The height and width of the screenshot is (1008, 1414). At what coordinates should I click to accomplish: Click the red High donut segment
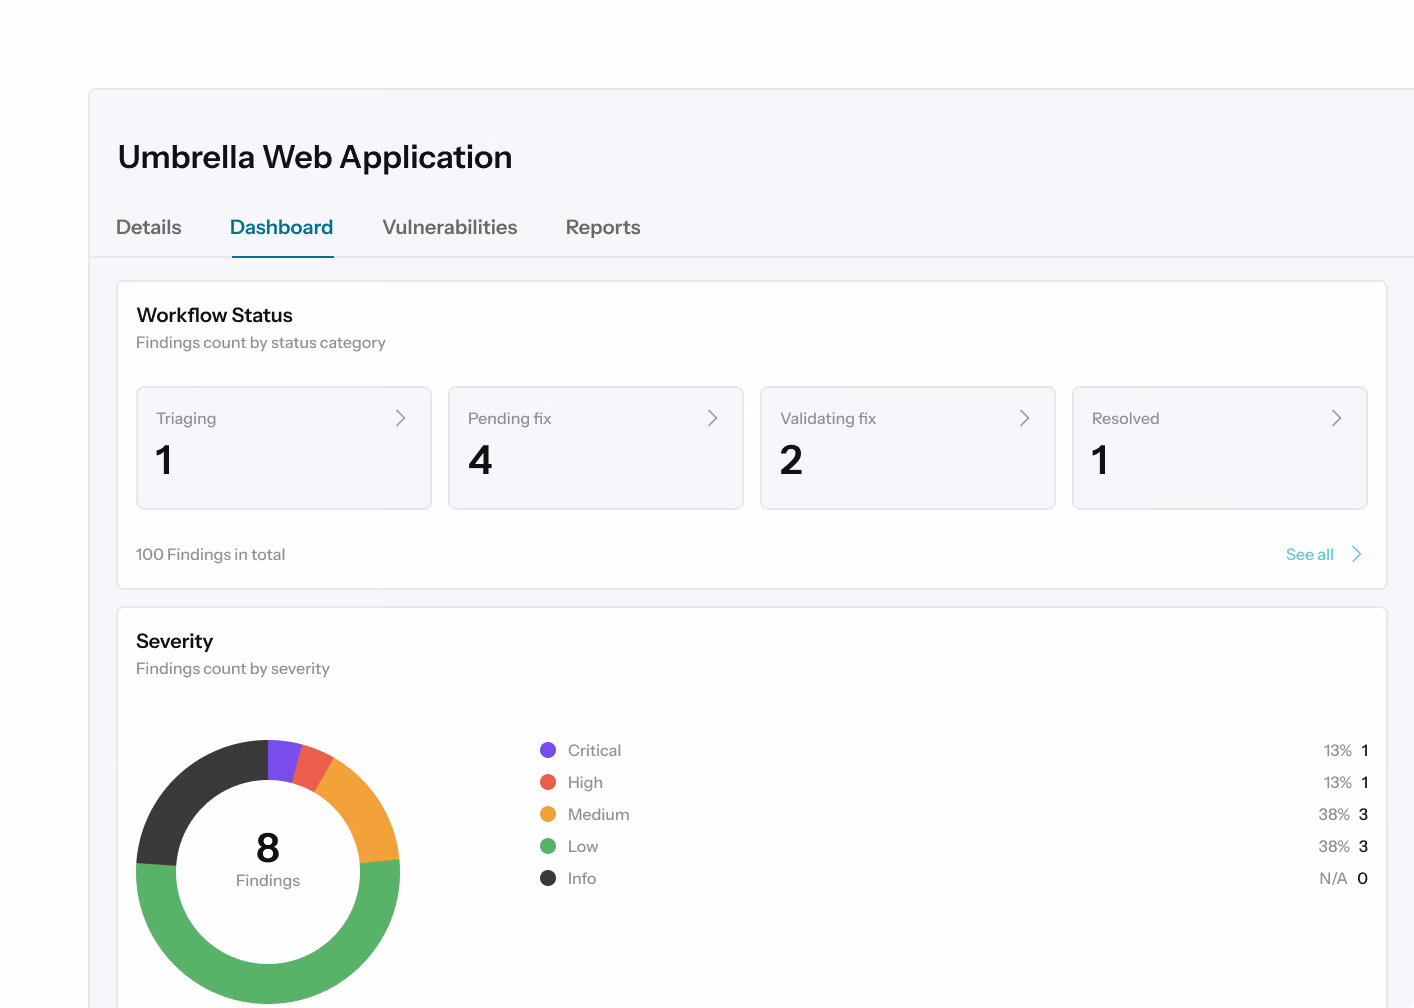312,769
